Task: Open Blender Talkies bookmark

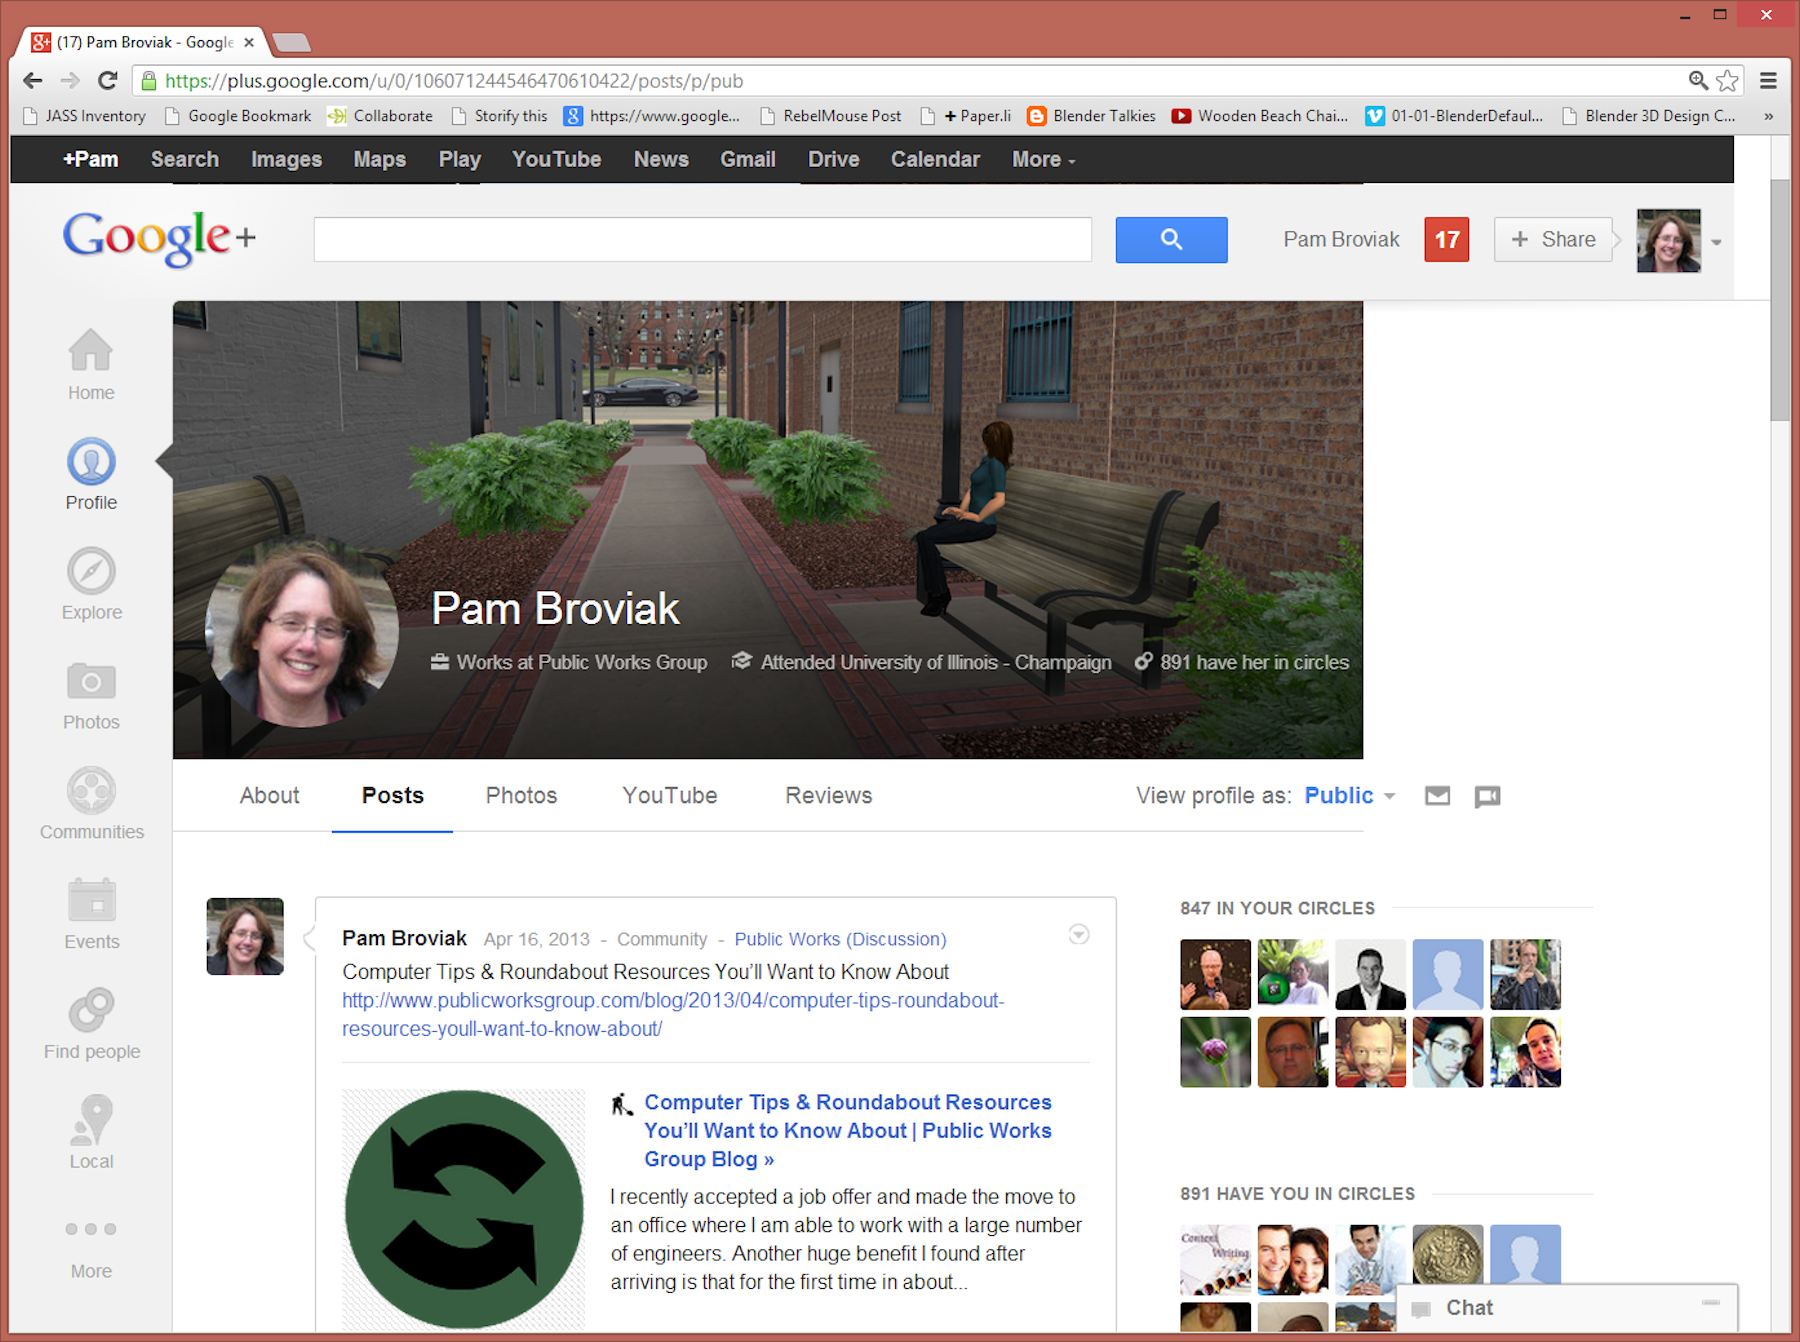Action: pyautogui.click(x=1091, y=116)
